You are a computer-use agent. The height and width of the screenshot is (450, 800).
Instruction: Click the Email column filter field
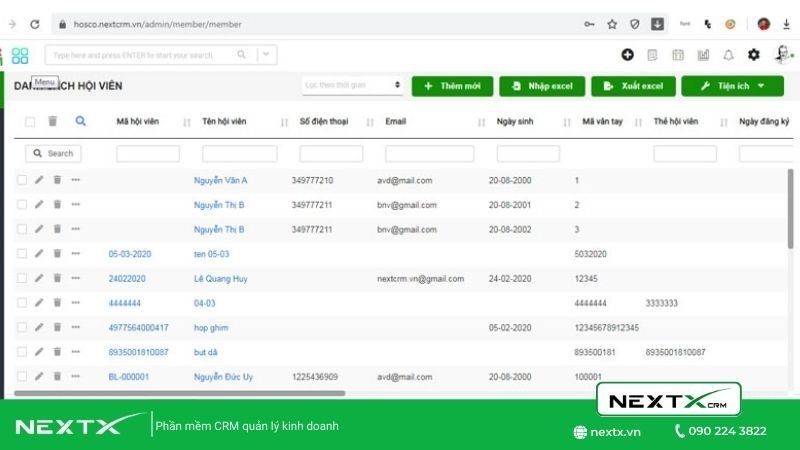click(429, 154)
